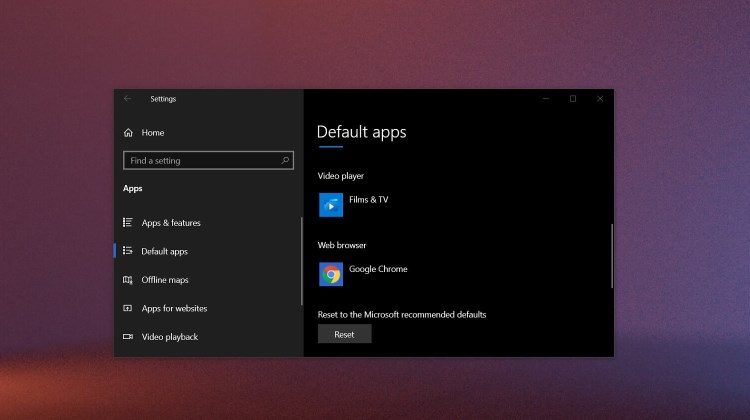Click the Default apps page vertical scrollbar
The width and height of the screenshot is (750, 420).
[x=611, y=255]
